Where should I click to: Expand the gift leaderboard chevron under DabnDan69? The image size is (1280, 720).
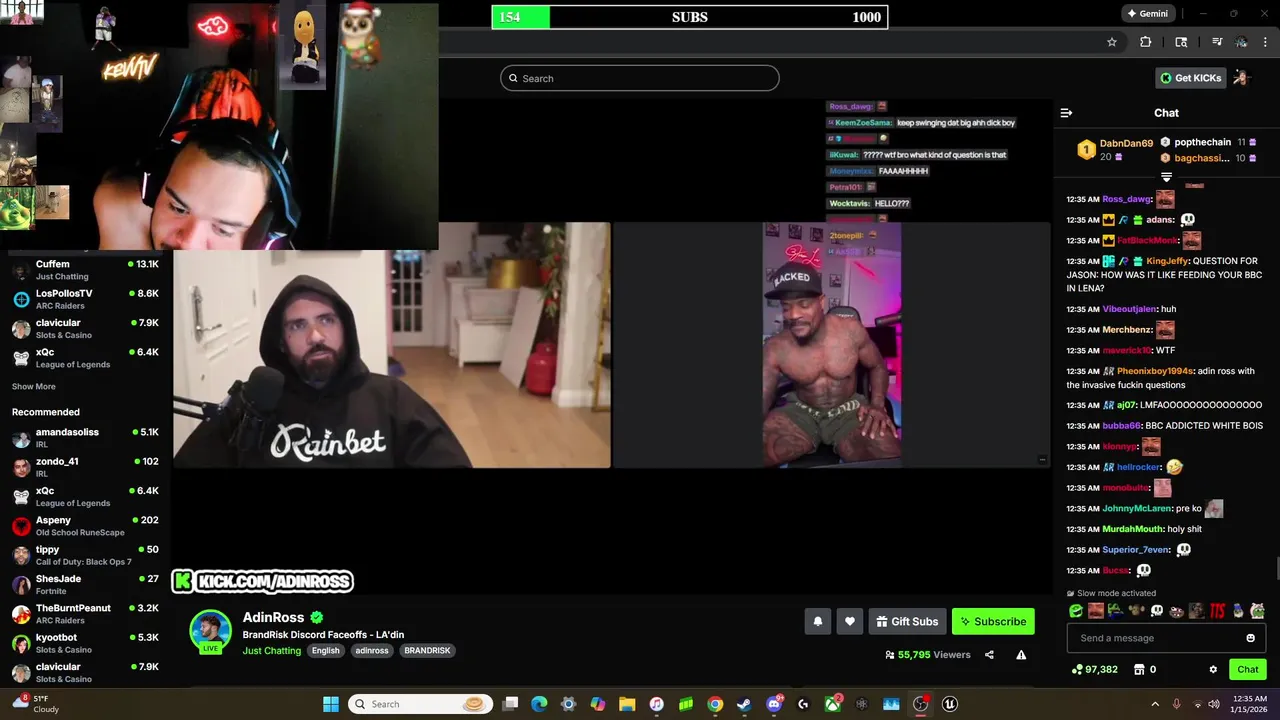tap(1166, 177)
